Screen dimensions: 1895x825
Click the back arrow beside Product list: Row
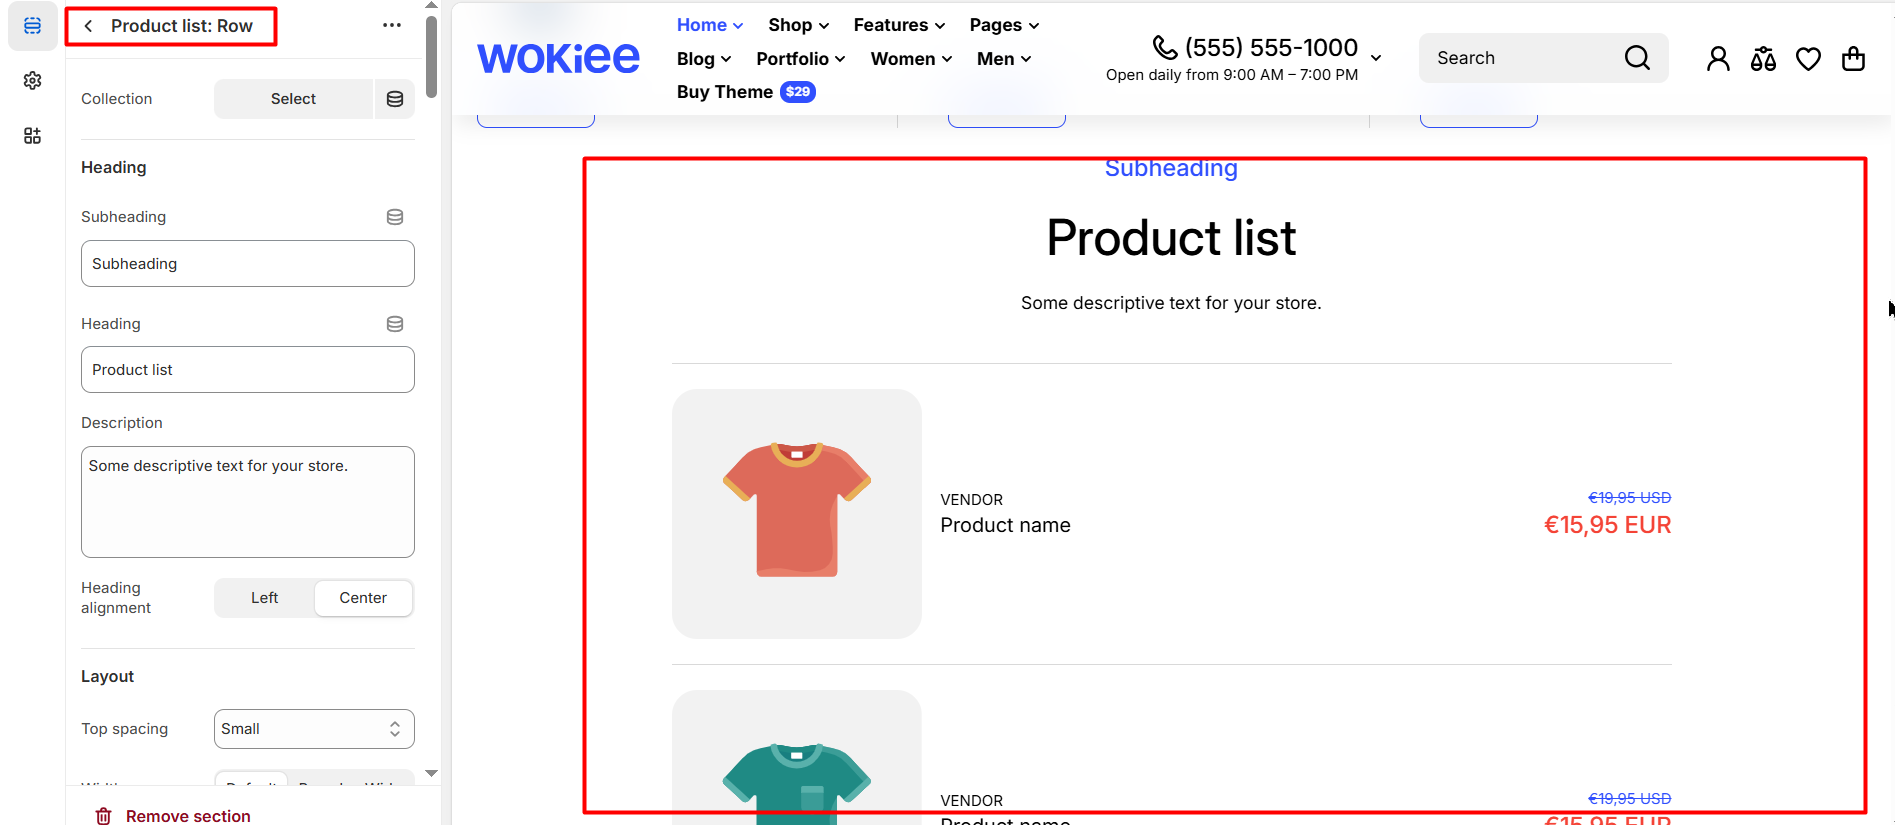[x=89, y=26]
